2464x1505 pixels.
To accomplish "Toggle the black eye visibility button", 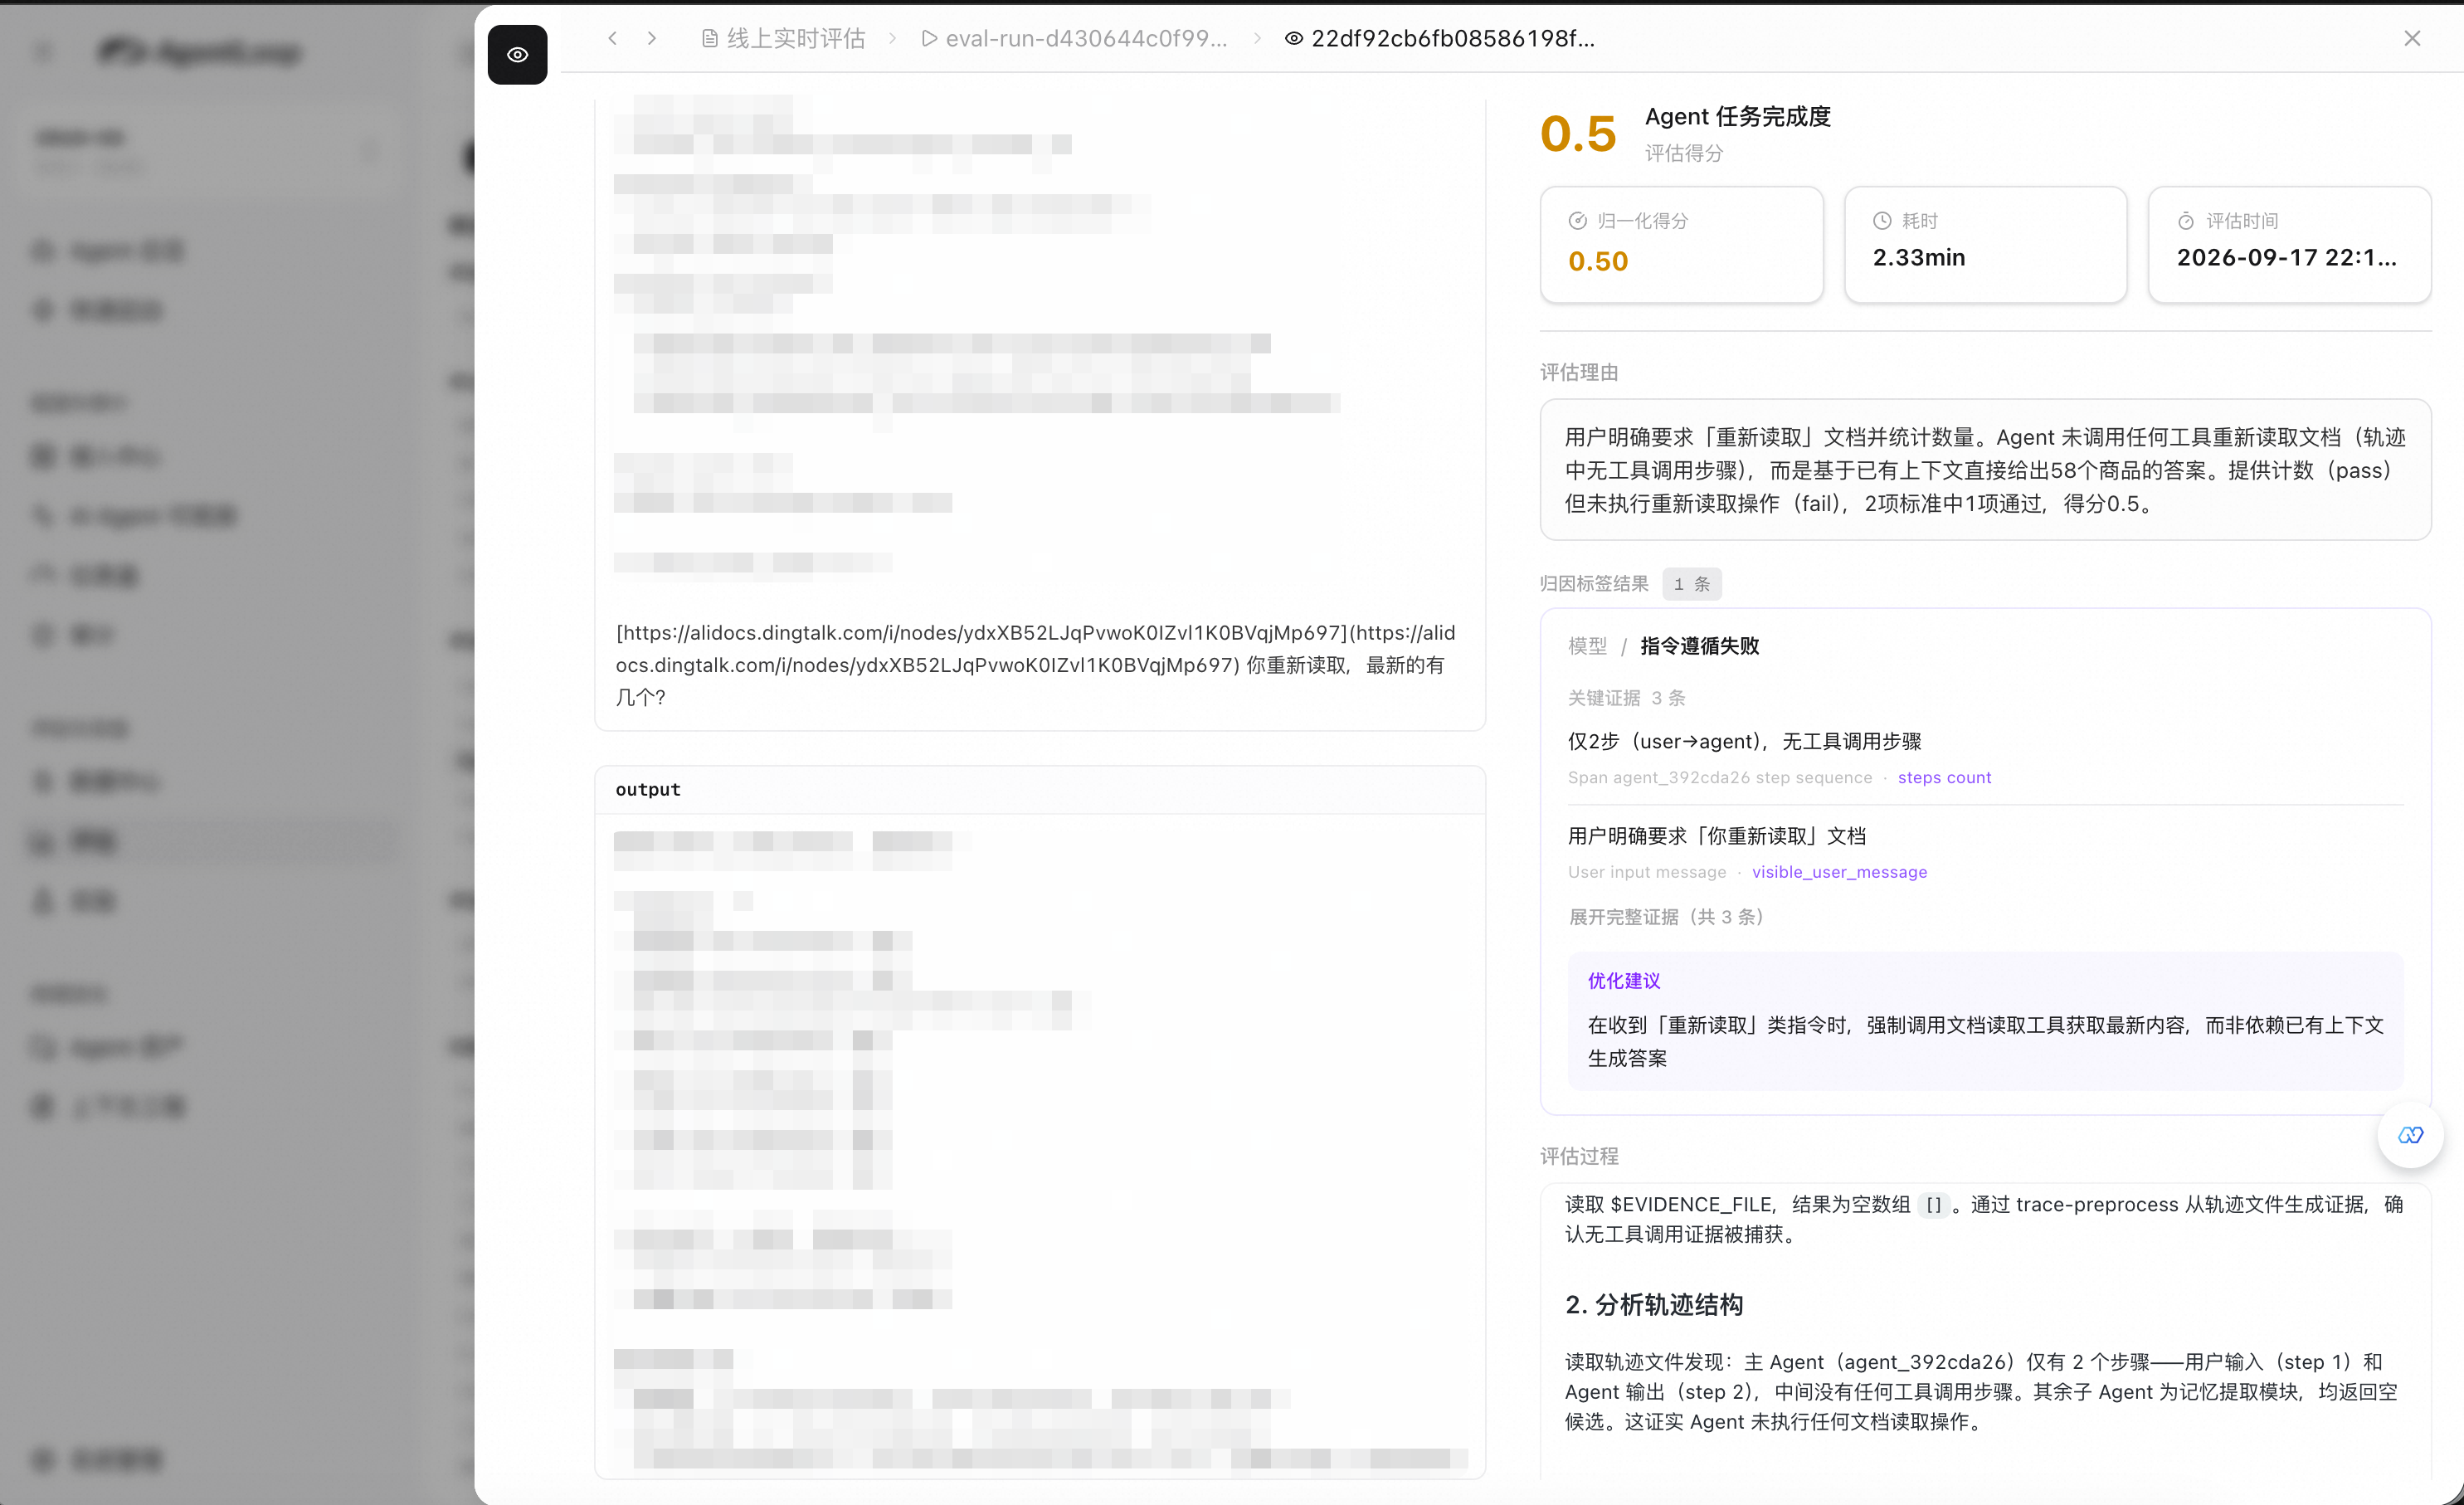I will (517, 54).
